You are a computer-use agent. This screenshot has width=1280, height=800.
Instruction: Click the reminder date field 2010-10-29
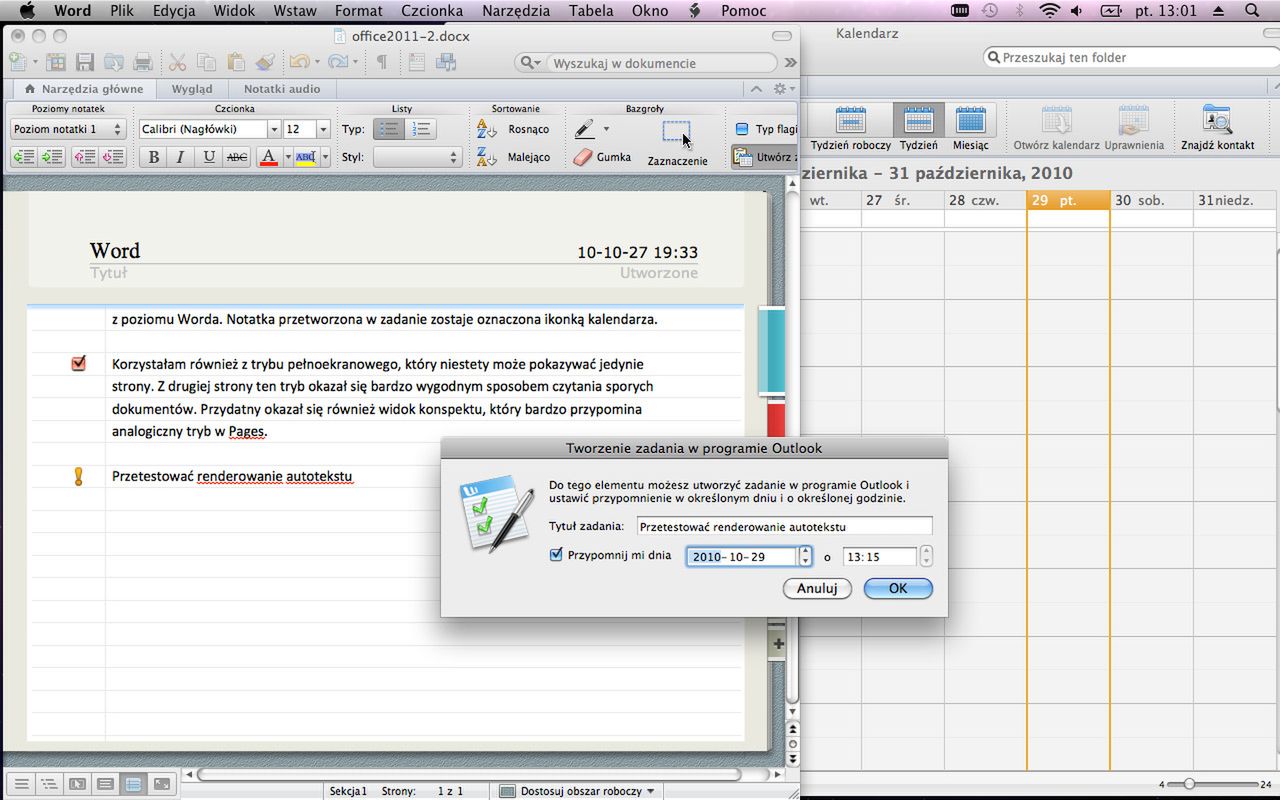coord(741,556)
